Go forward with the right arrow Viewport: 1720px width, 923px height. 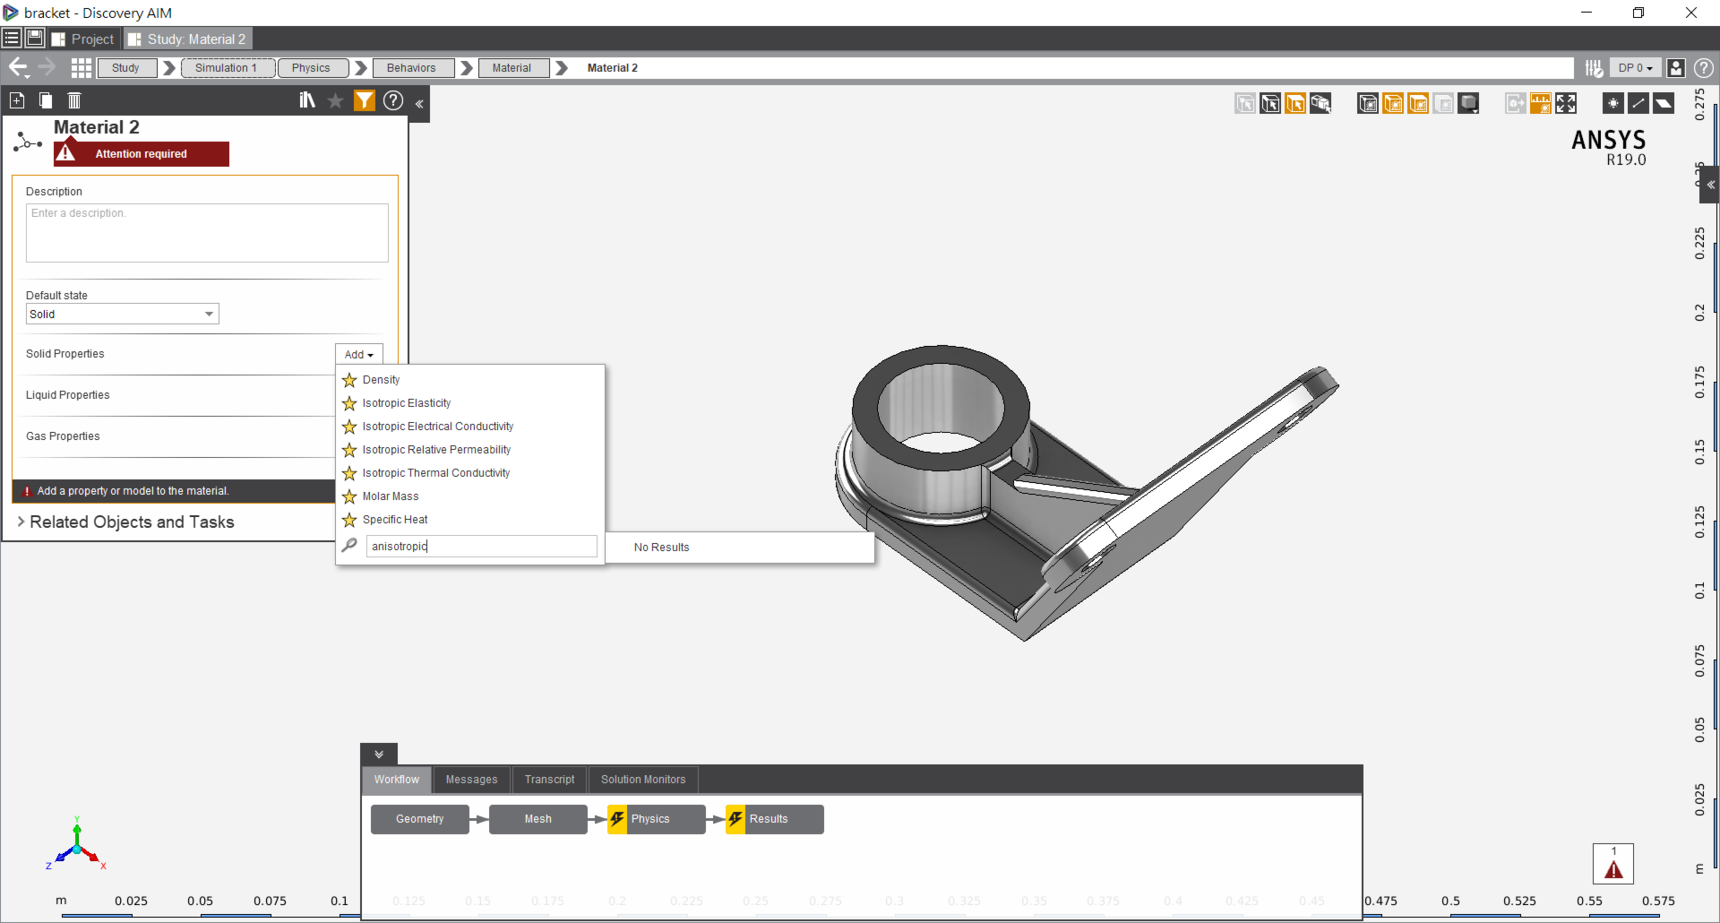[x=46, y=68]
